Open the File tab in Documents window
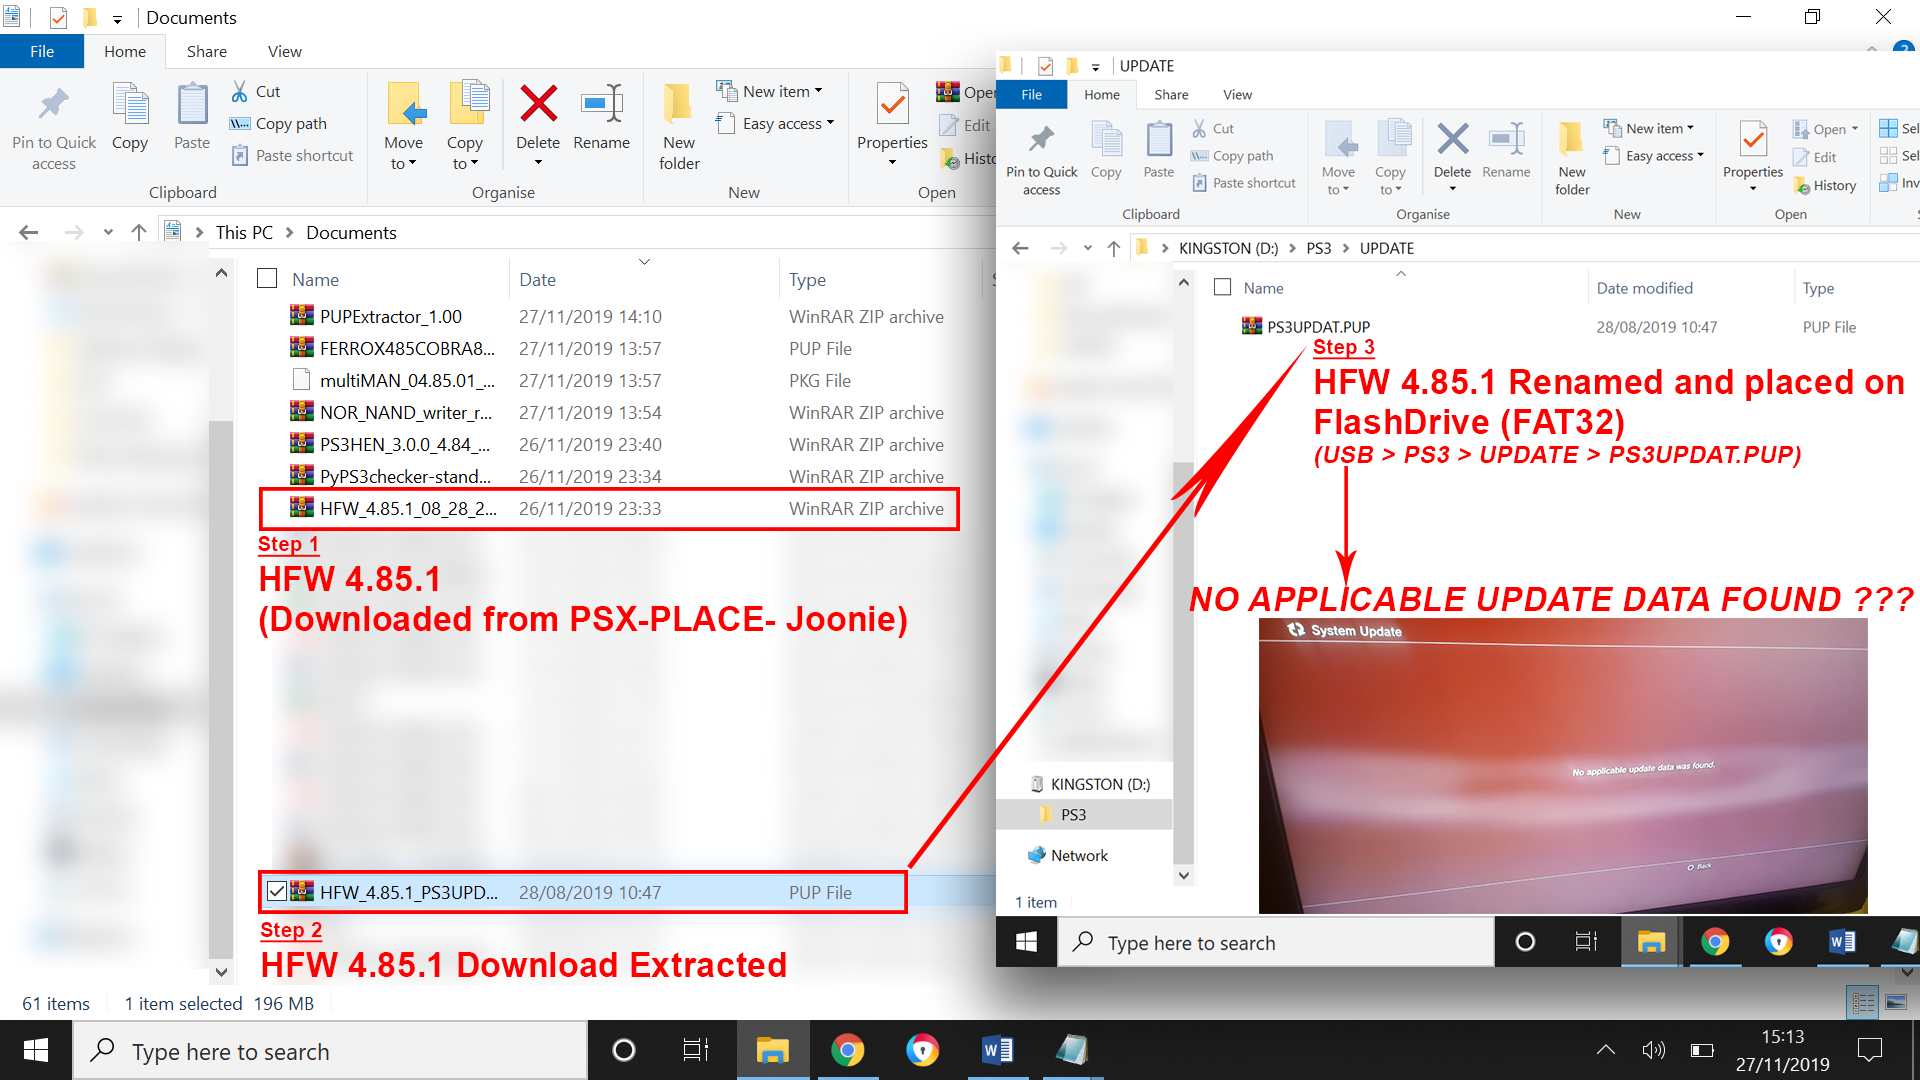Viewport: 1920px width, 1080px height. click(x=42, y=51)
